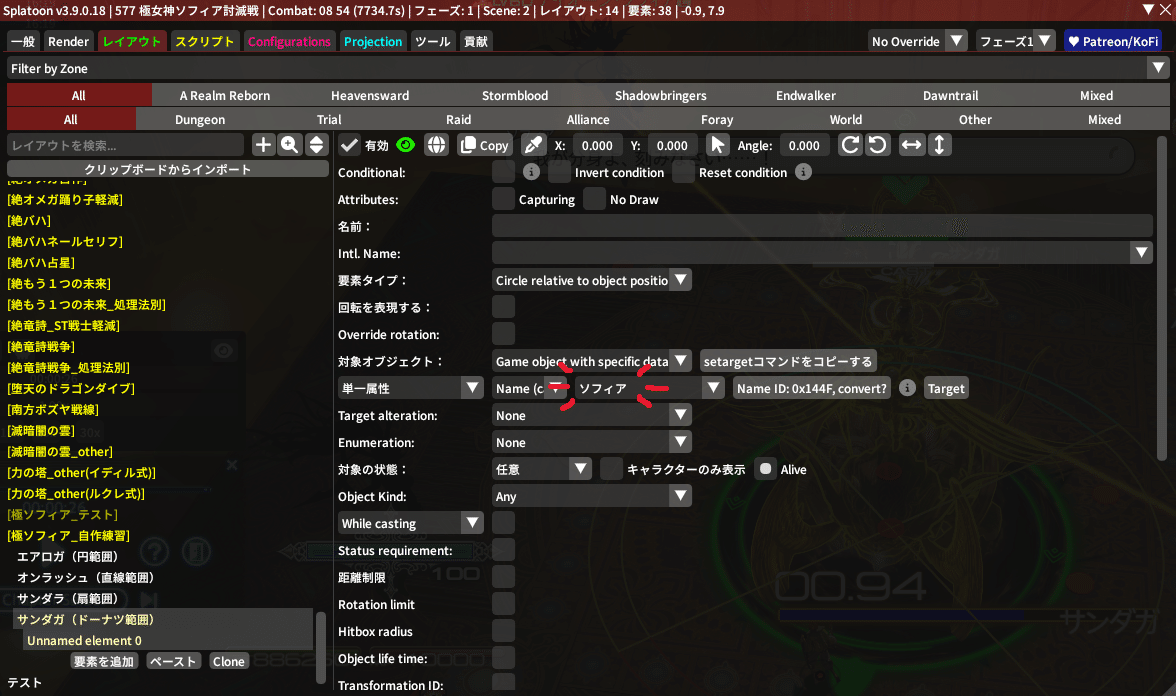
Task: Click the globe icon in the element toolbar
Action: (436, 145)
